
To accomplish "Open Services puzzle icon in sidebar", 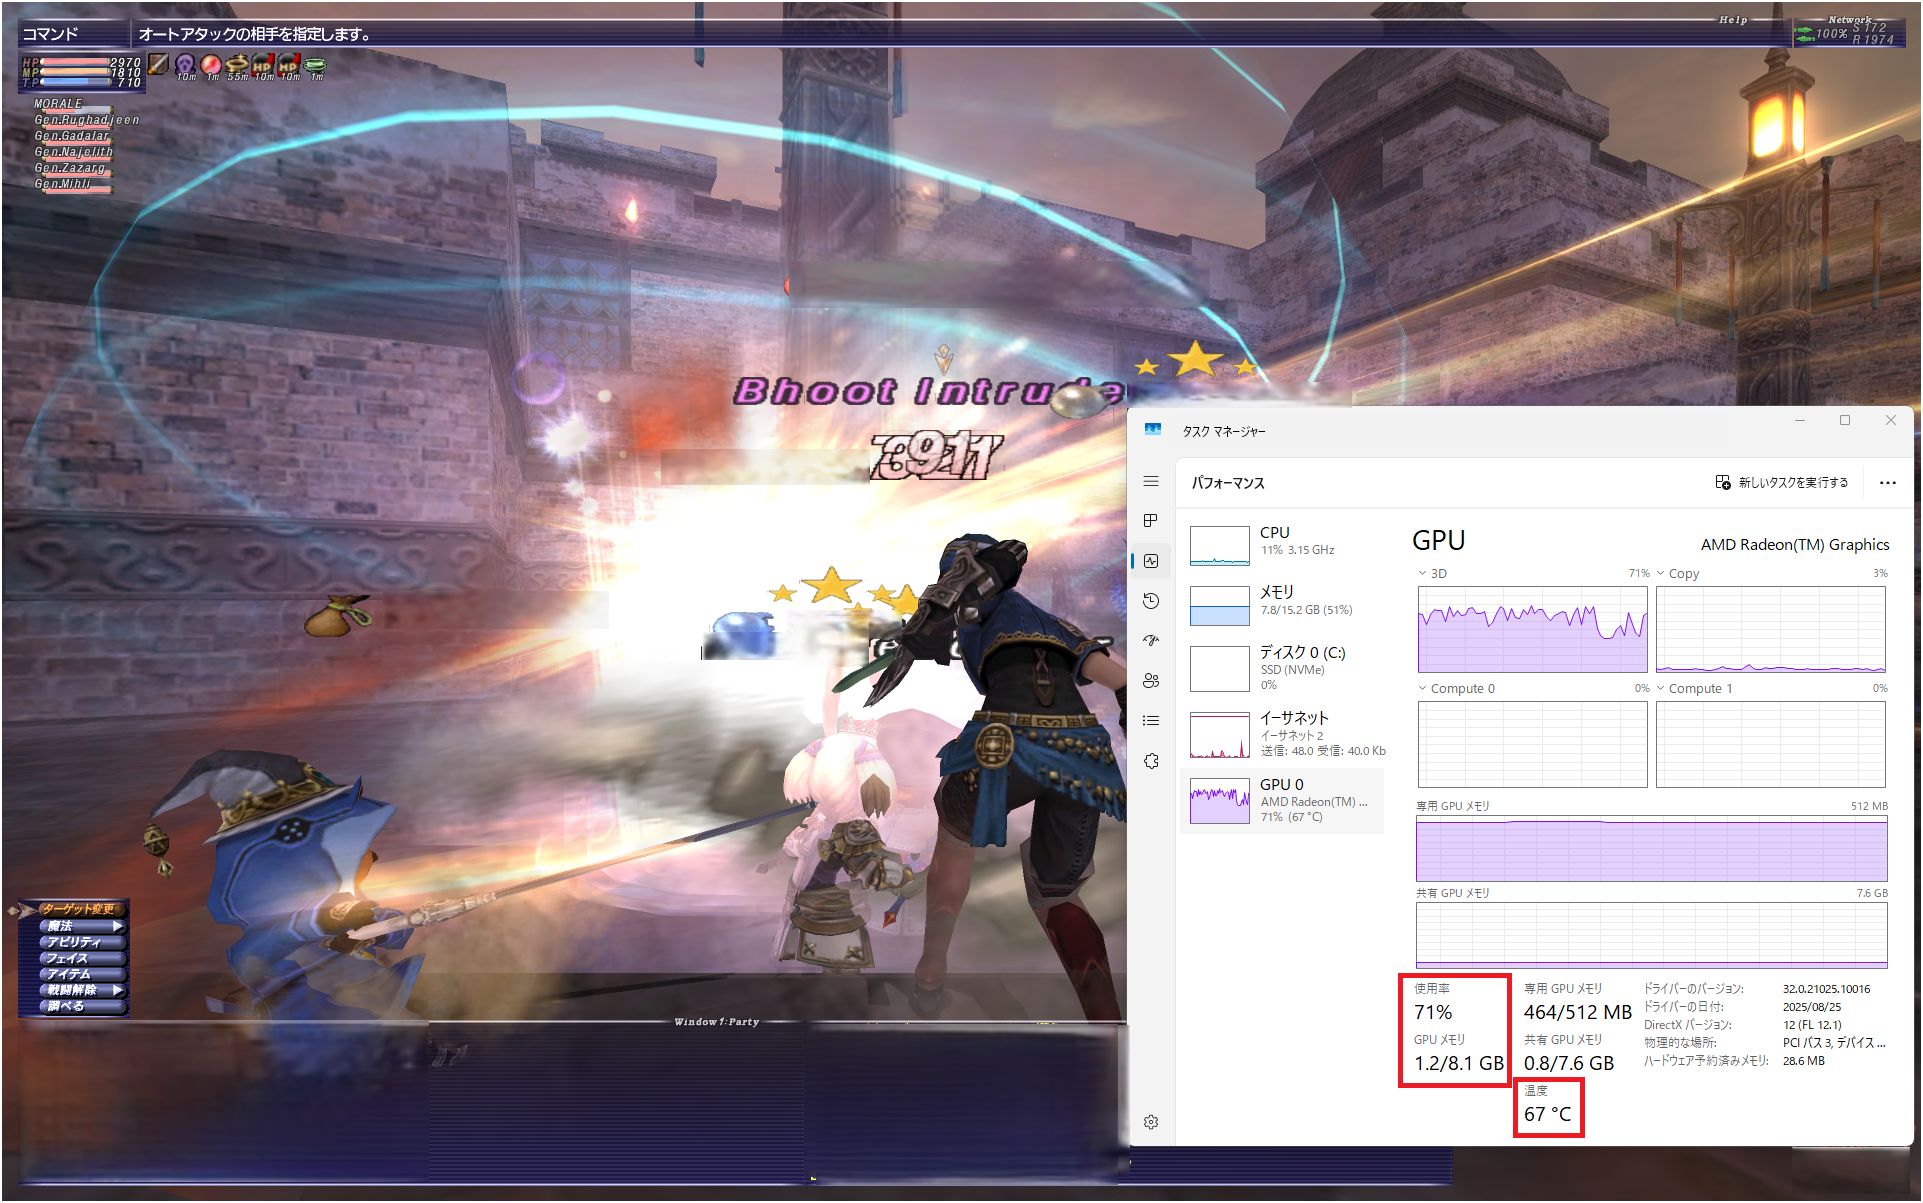I will (x=1151, y=761).
